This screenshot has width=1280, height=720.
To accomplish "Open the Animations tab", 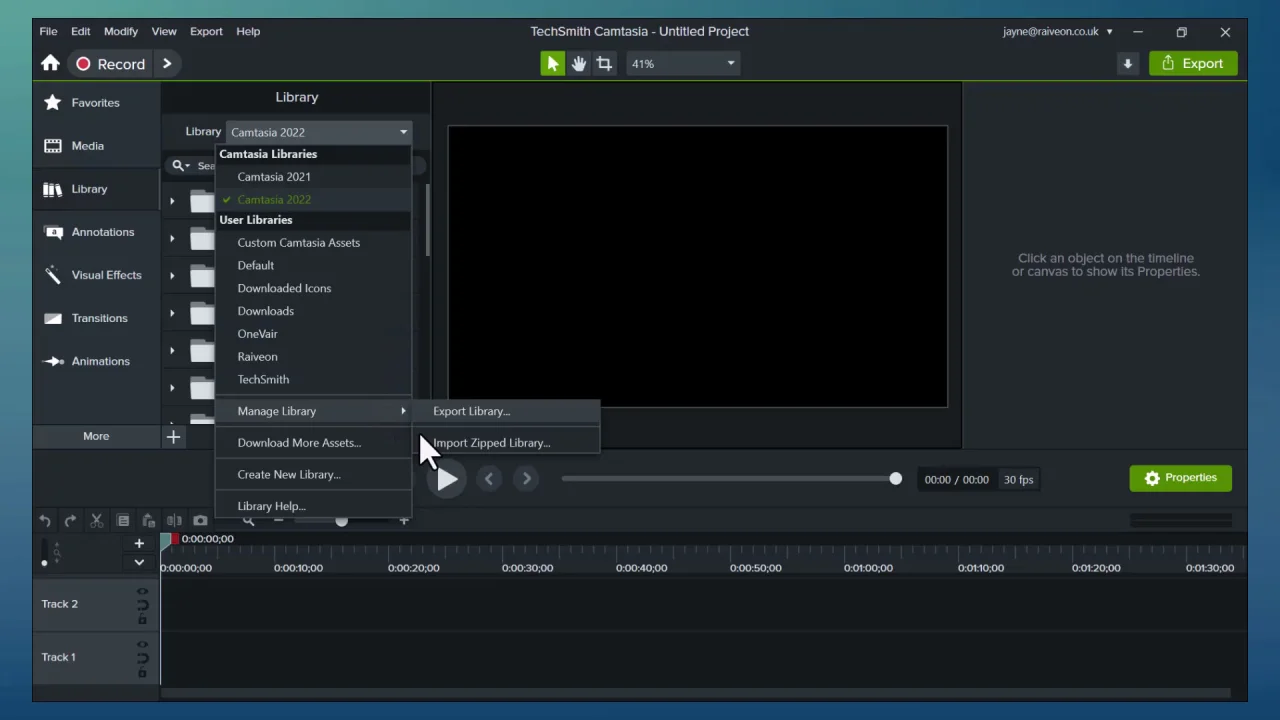I will tap(96, 360).
